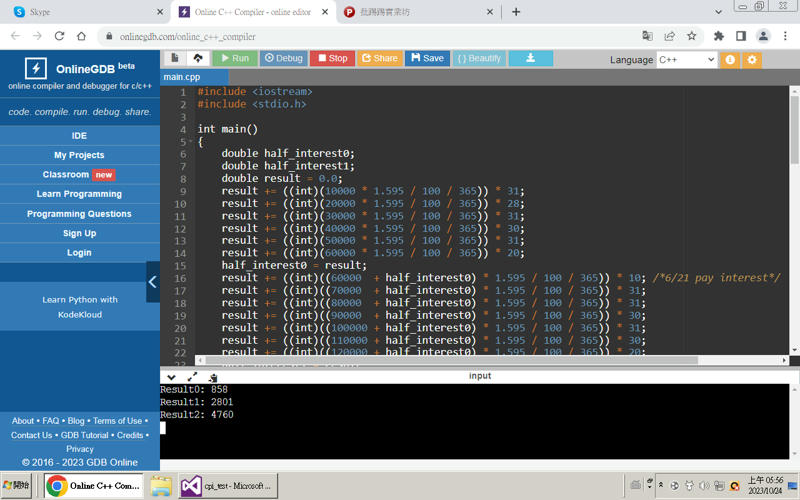
Task: Click the new file icon in editor toolbar
Action: [175, 58]
